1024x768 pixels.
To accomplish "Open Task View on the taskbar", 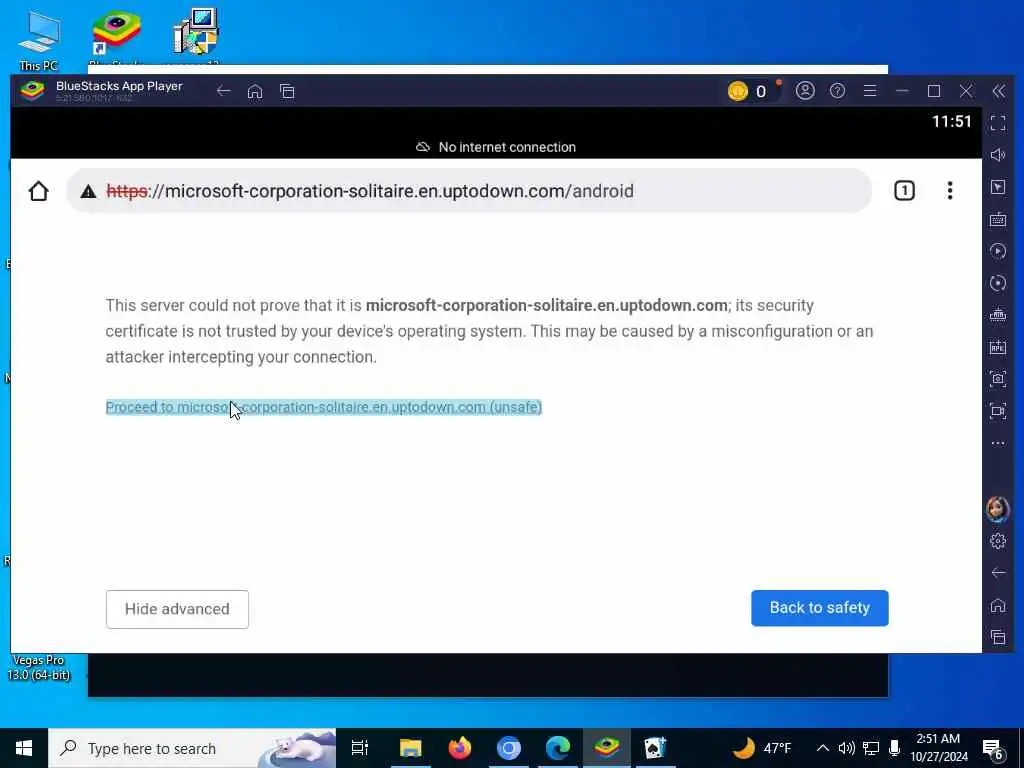I will (360, 748).
